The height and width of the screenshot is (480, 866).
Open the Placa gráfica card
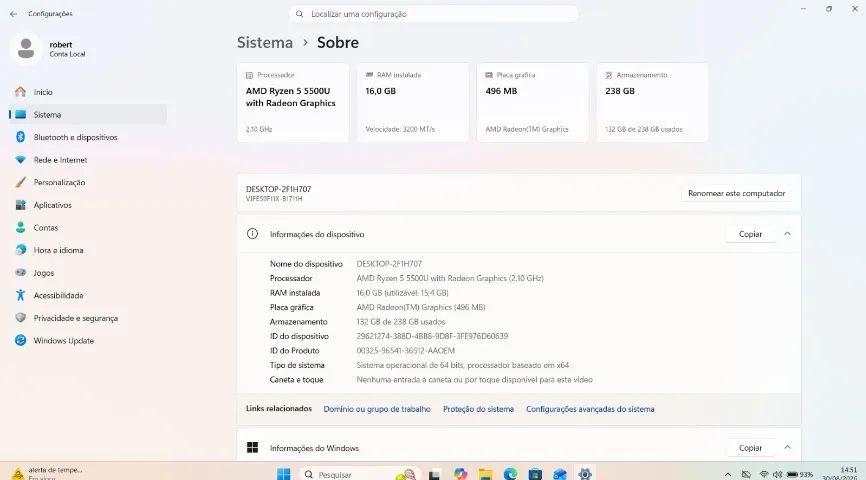click(x=532, y=102)
